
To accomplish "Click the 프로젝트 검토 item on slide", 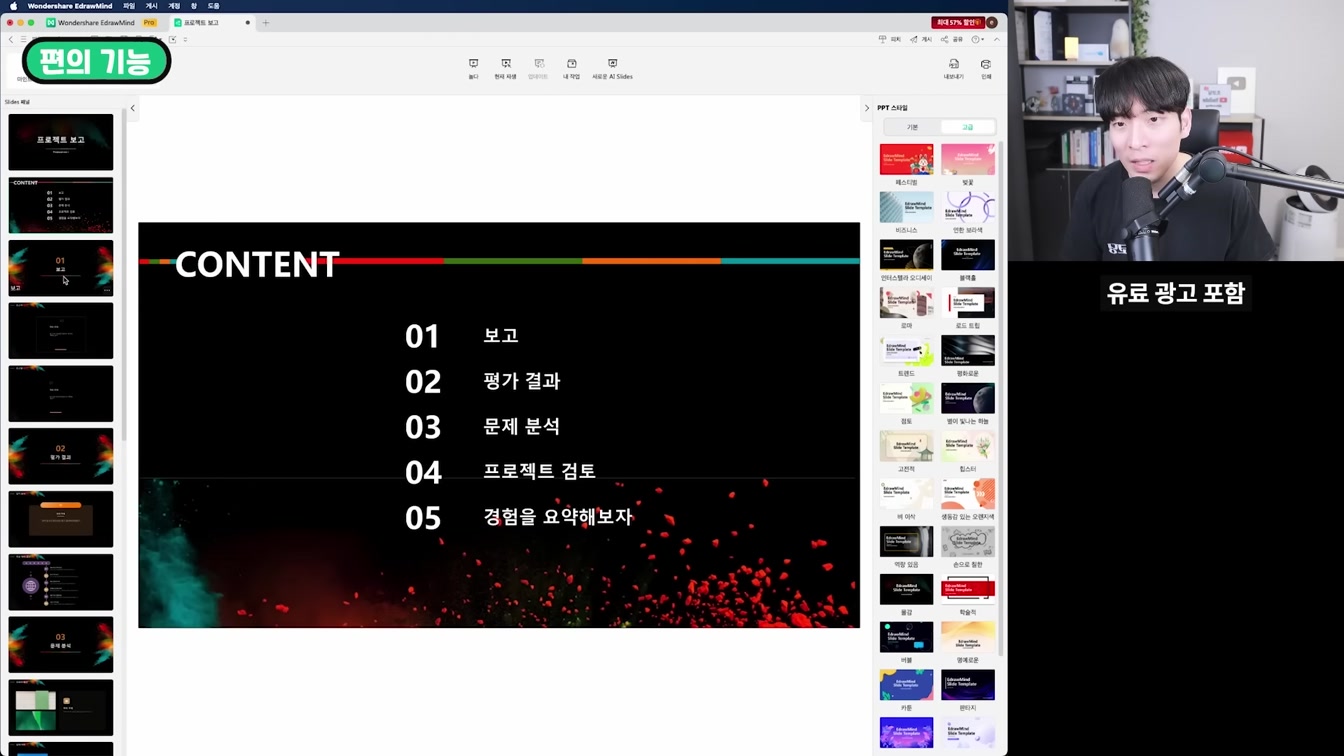I will (x=539, y=471).
